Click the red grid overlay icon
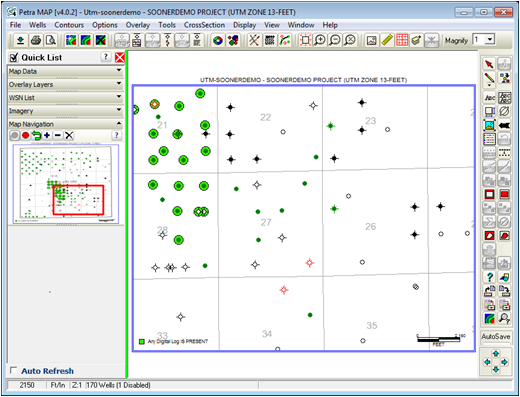Screen dimensions: 520x397 click(402, 40)
